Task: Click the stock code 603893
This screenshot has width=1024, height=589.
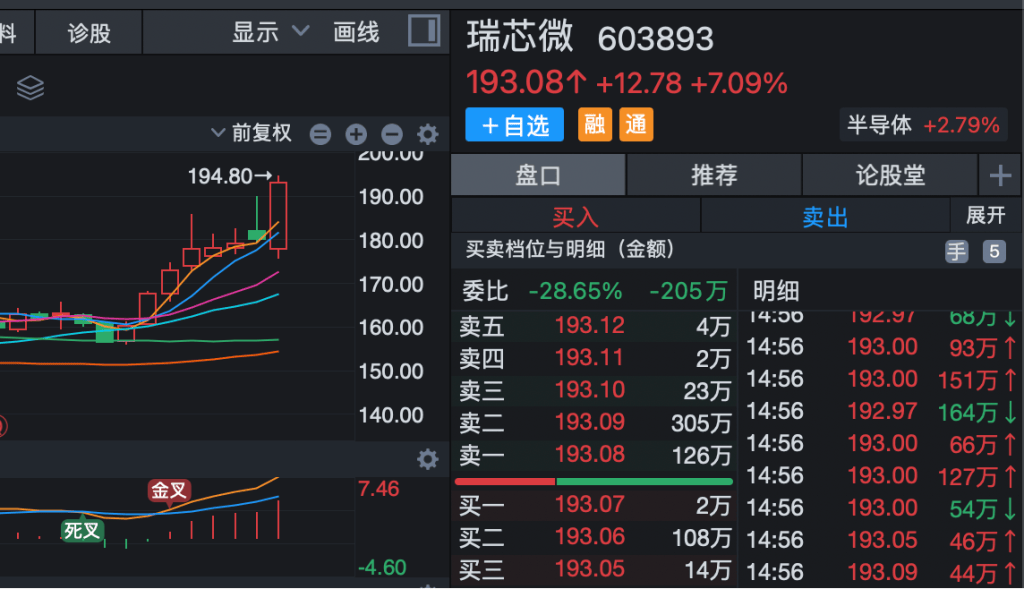Action: (655, 39)
